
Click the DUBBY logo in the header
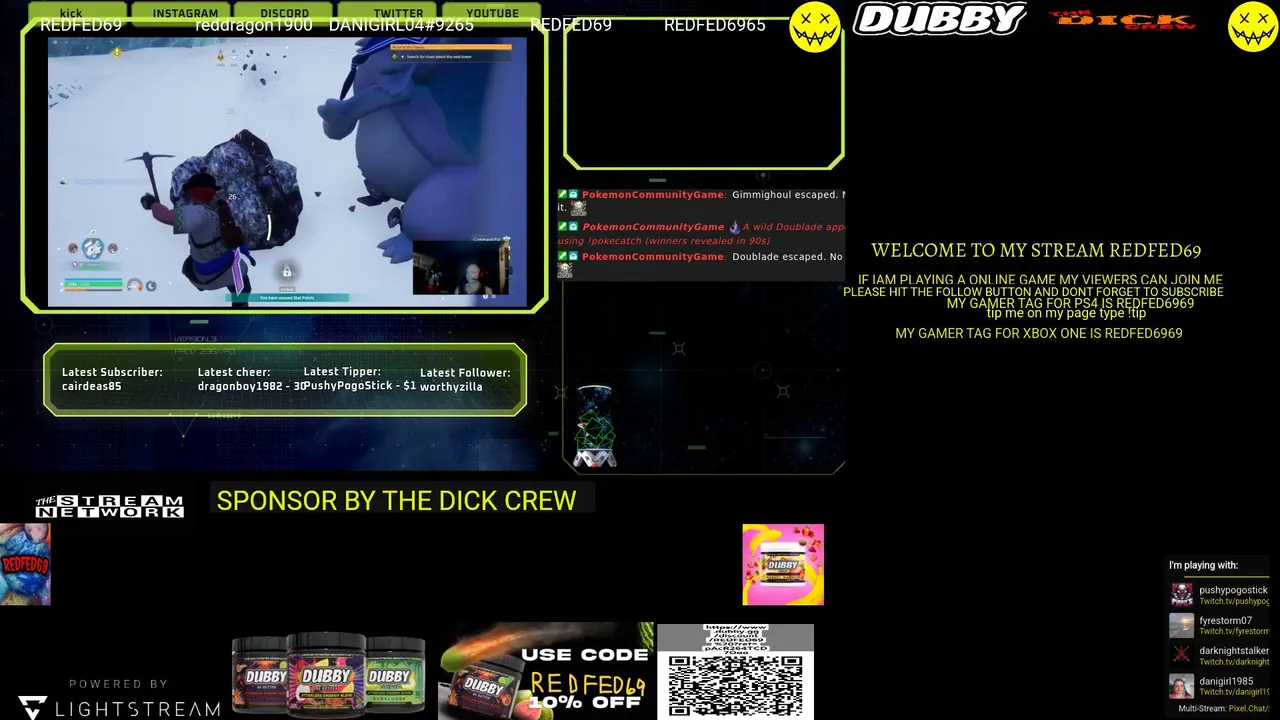940,19
